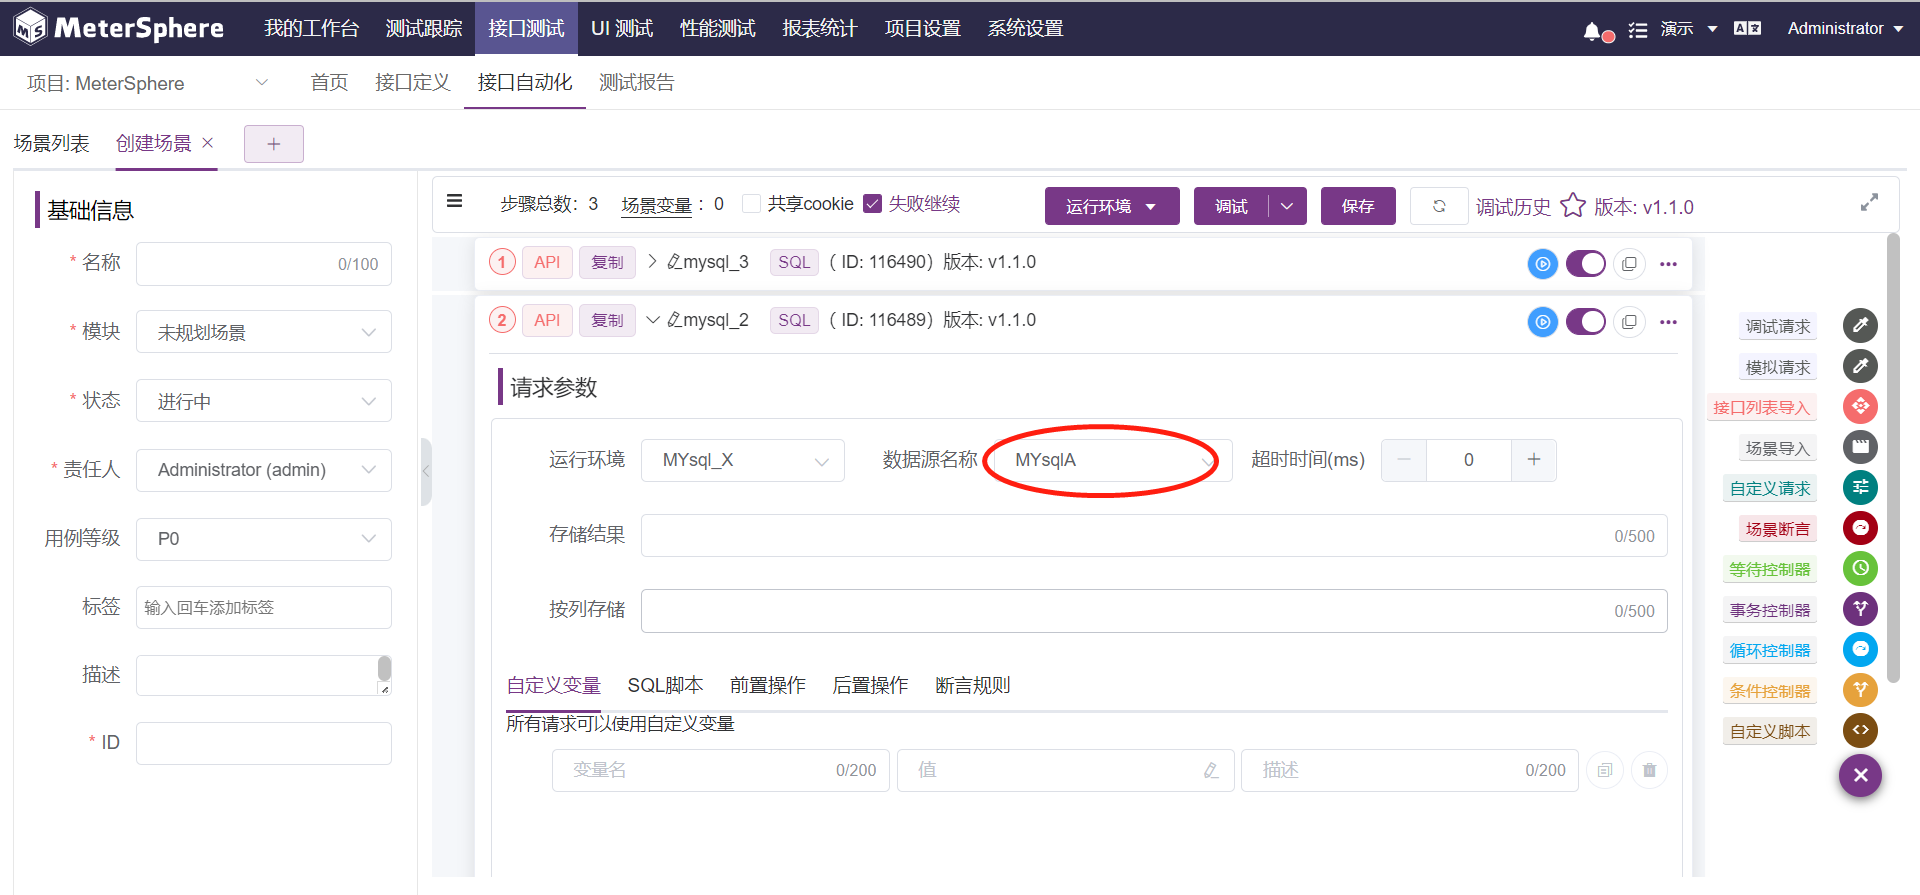The width and height of the screenshot is (1920, 895).
Task: Open the 模块 dropdown 未规划场景
Action: point(264,332)
